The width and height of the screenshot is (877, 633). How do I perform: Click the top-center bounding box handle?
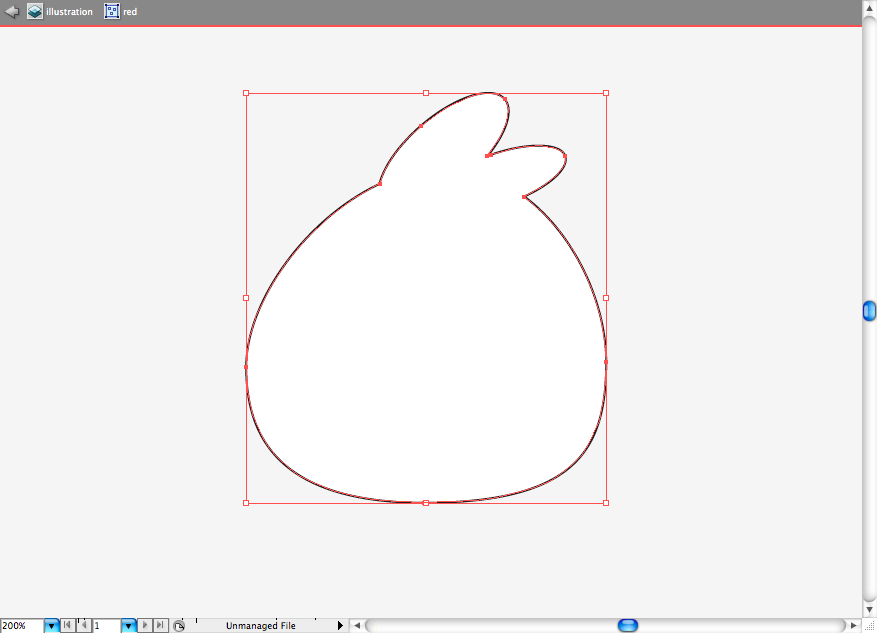pyautogui.click(x=426, y=93)
